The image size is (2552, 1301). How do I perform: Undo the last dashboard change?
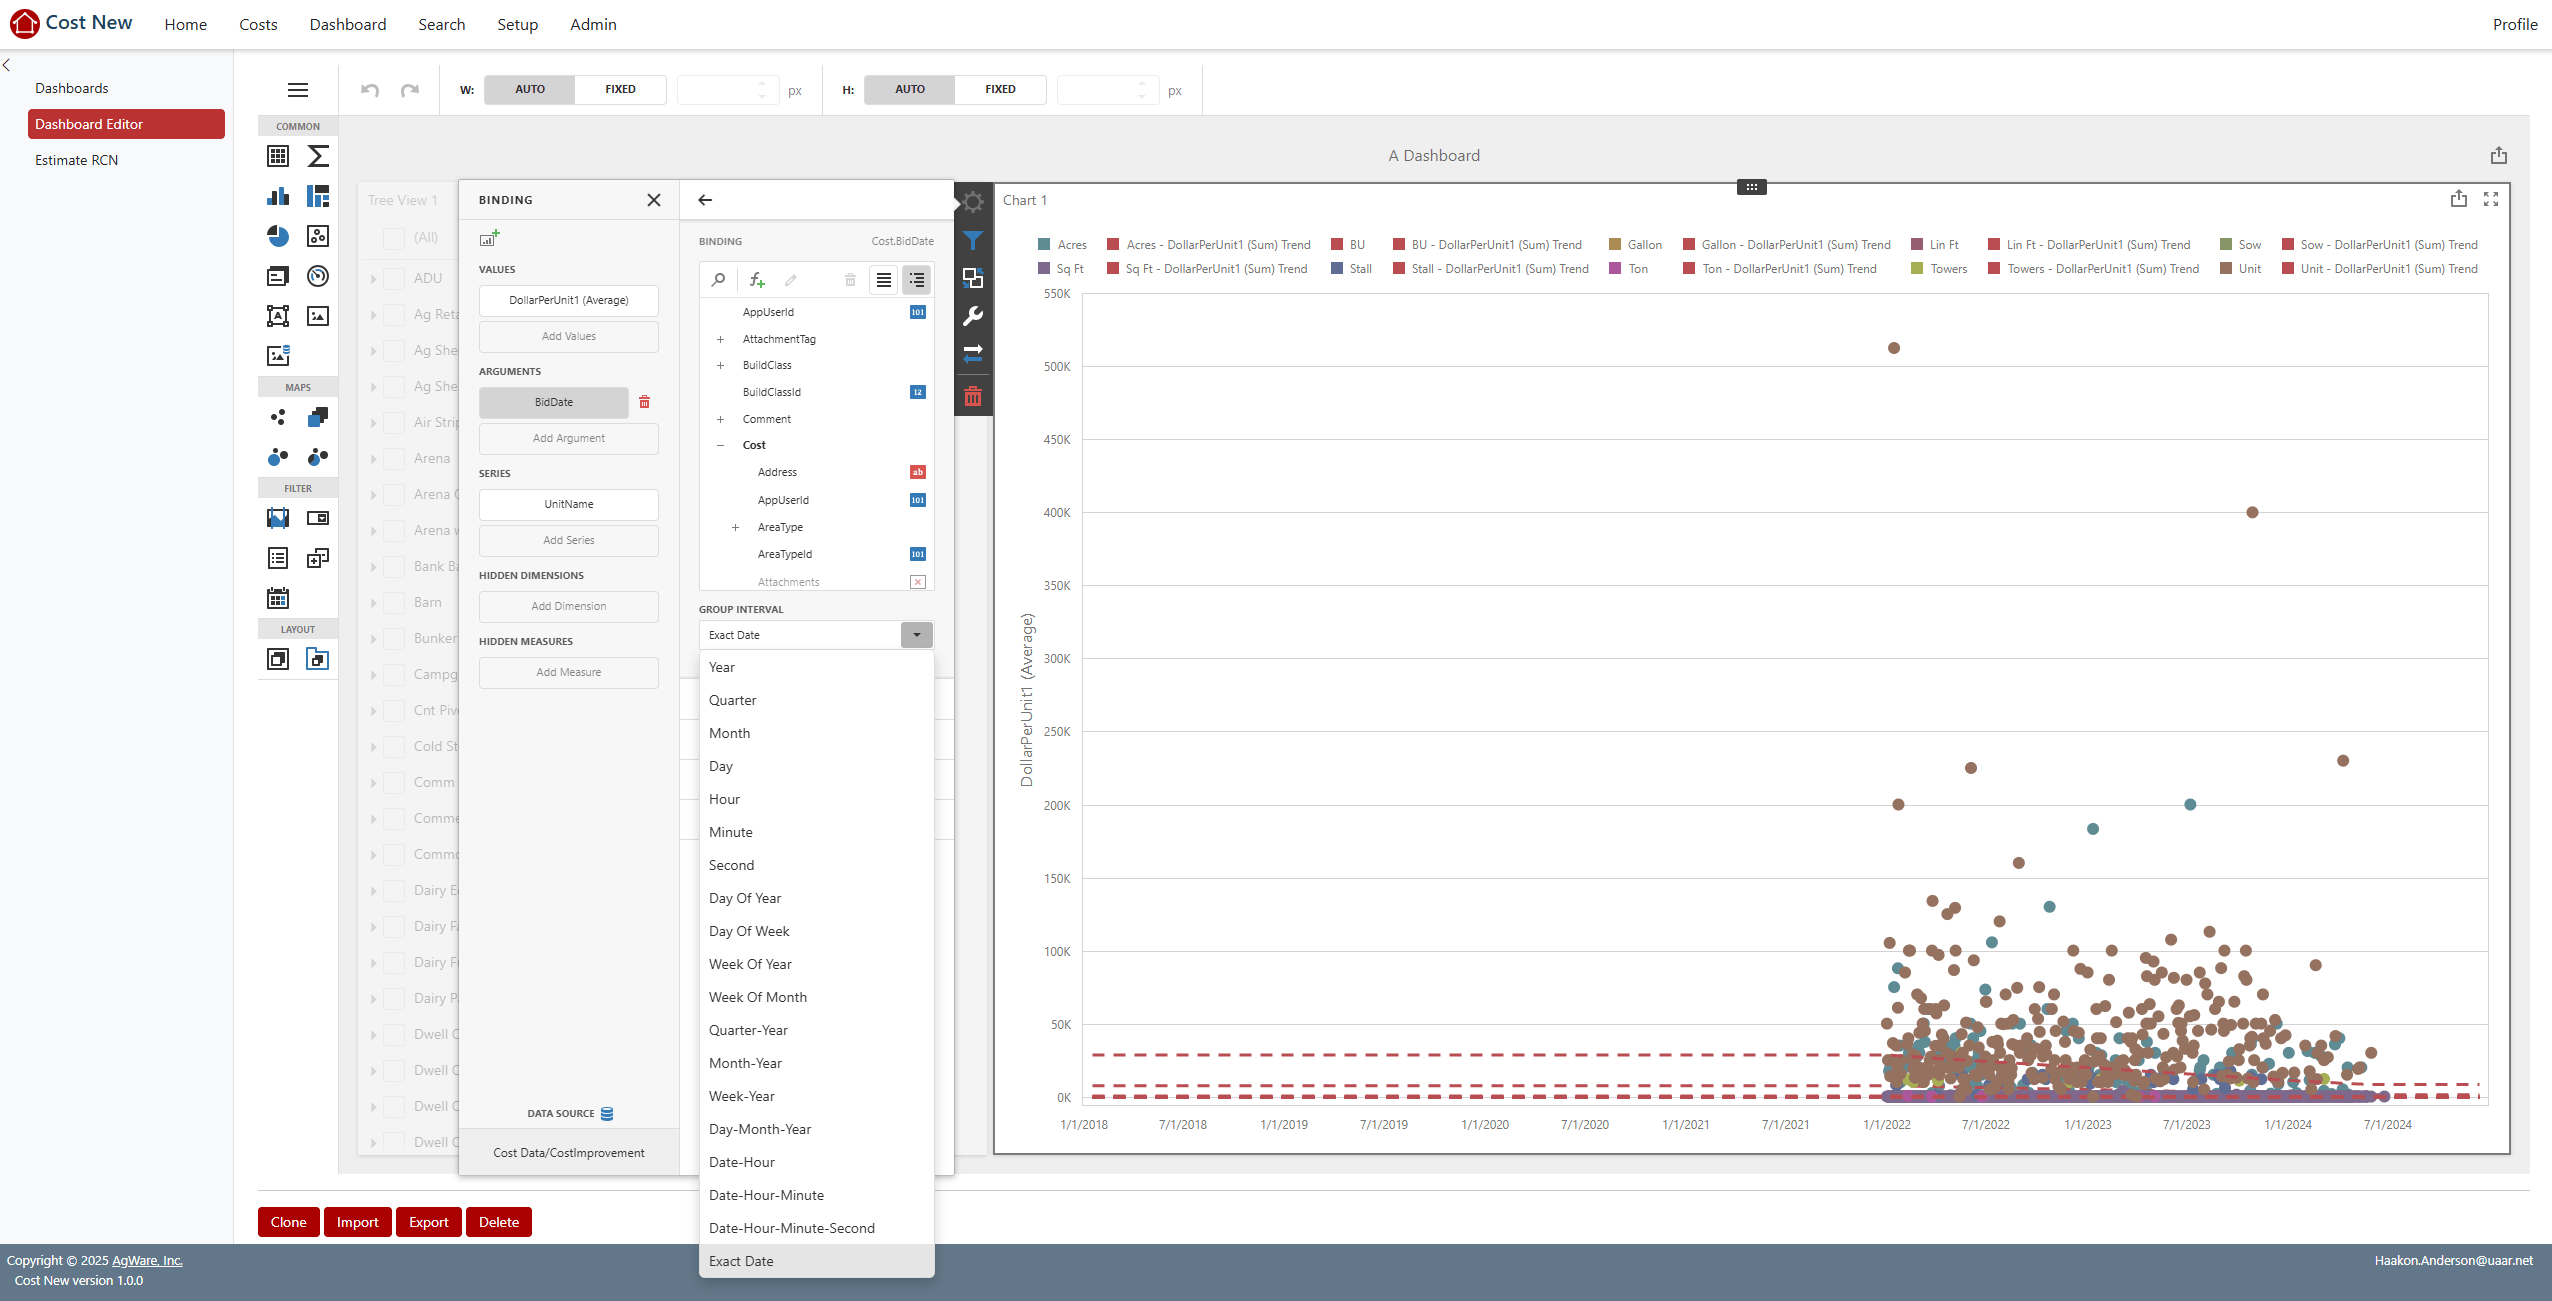coord(370,90)
